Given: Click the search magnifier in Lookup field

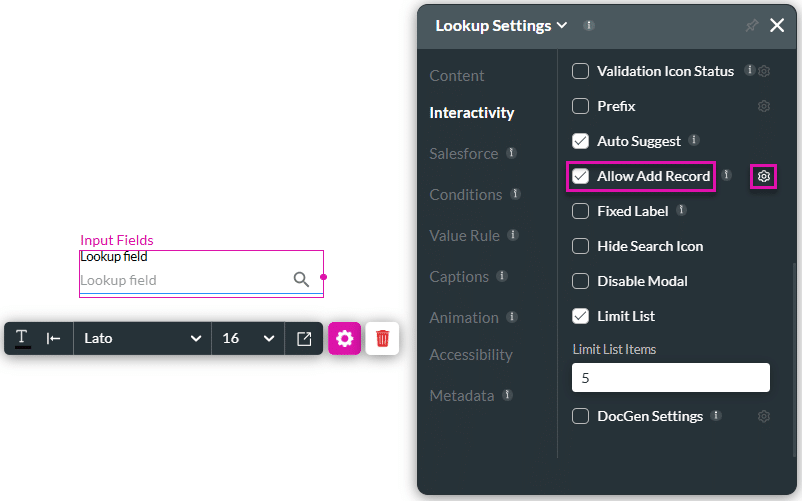Looking at the screenshot, I should (301, 279).
